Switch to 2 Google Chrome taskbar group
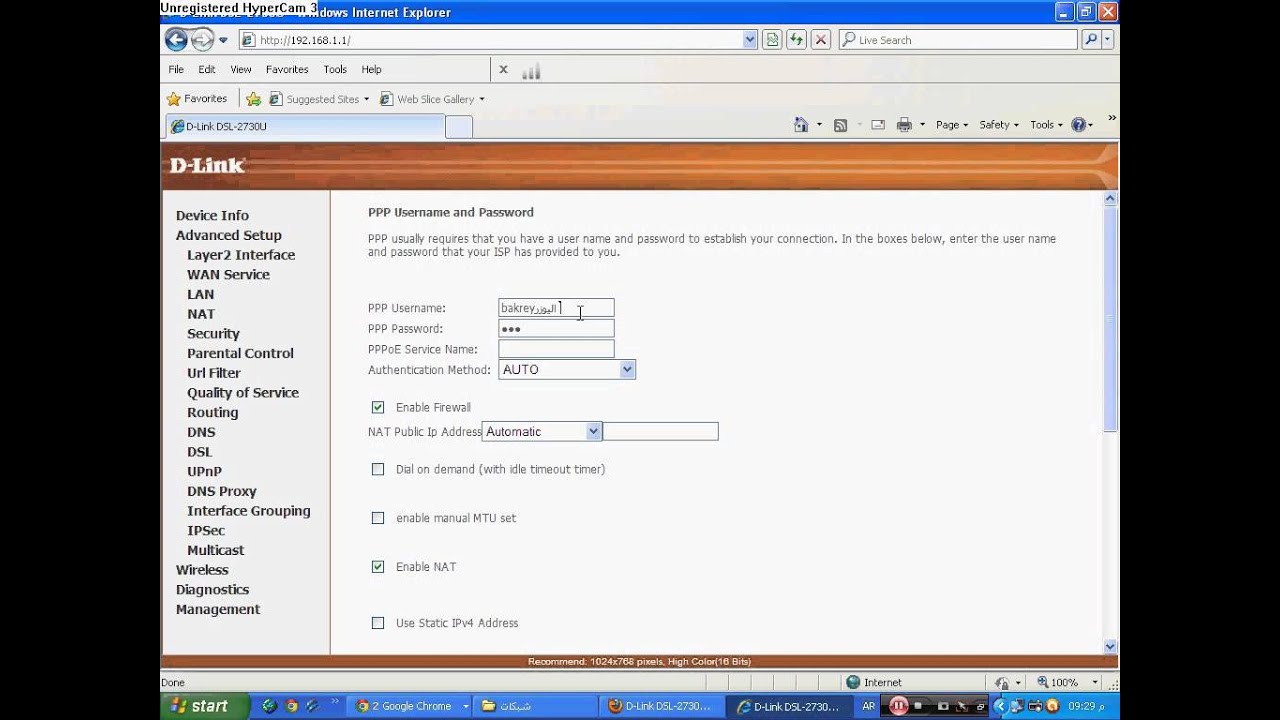Screen dimensions: 1280x720 [x=412, y=706]
